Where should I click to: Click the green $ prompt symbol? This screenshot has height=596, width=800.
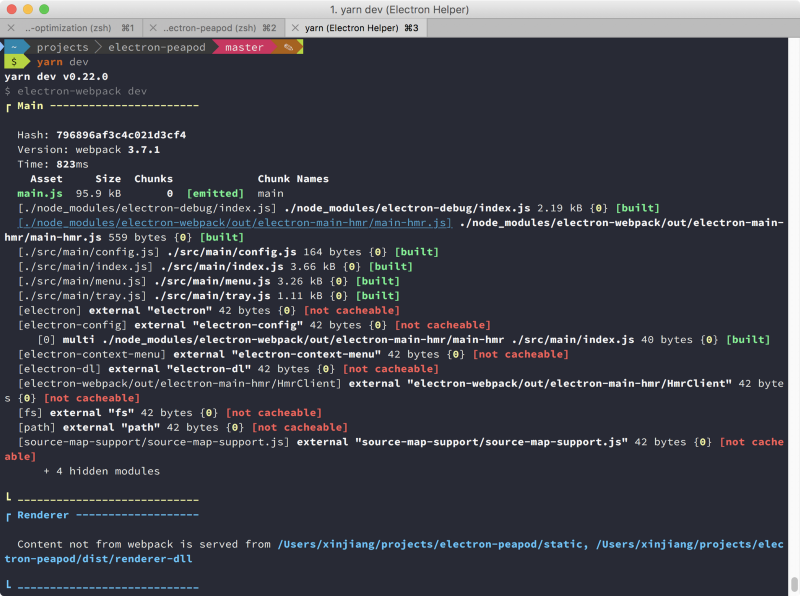pos(14,62)
